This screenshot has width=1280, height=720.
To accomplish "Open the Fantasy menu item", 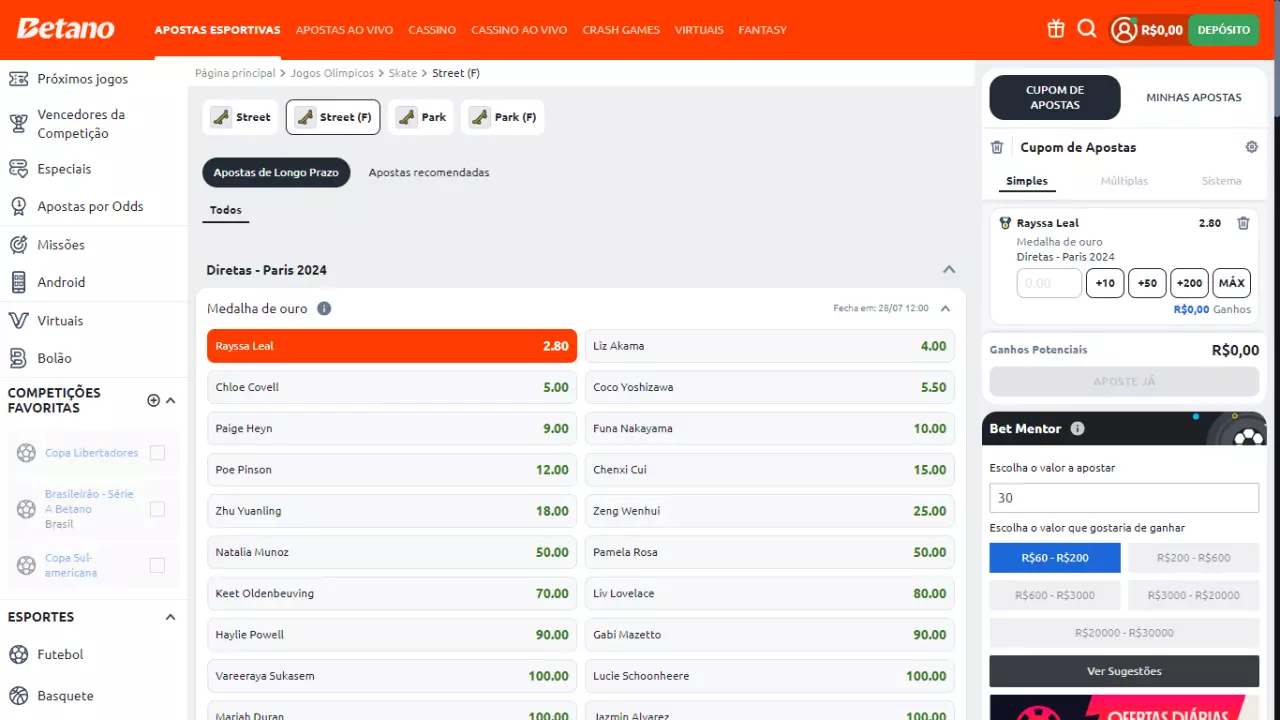I will (x=762, y=30).
